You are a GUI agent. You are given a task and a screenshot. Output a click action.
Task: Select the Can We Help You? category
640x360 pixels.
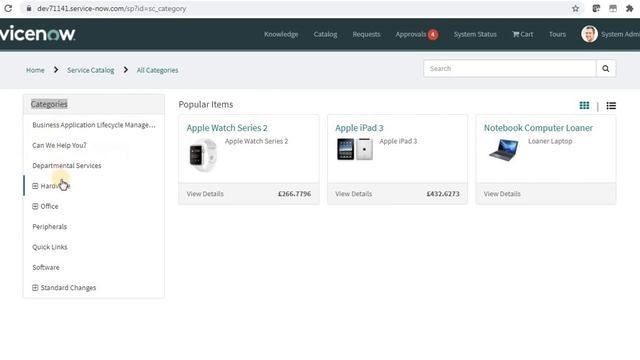point(59,145)
